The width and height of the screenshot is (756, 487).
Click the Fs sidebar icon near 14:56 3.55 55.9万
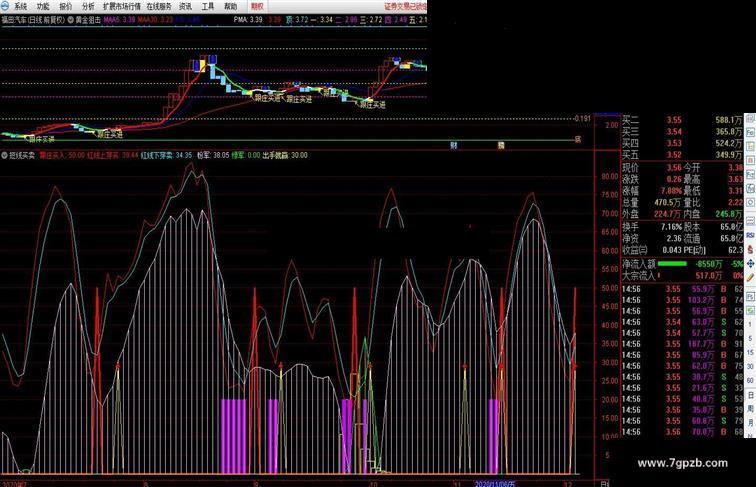751,296
